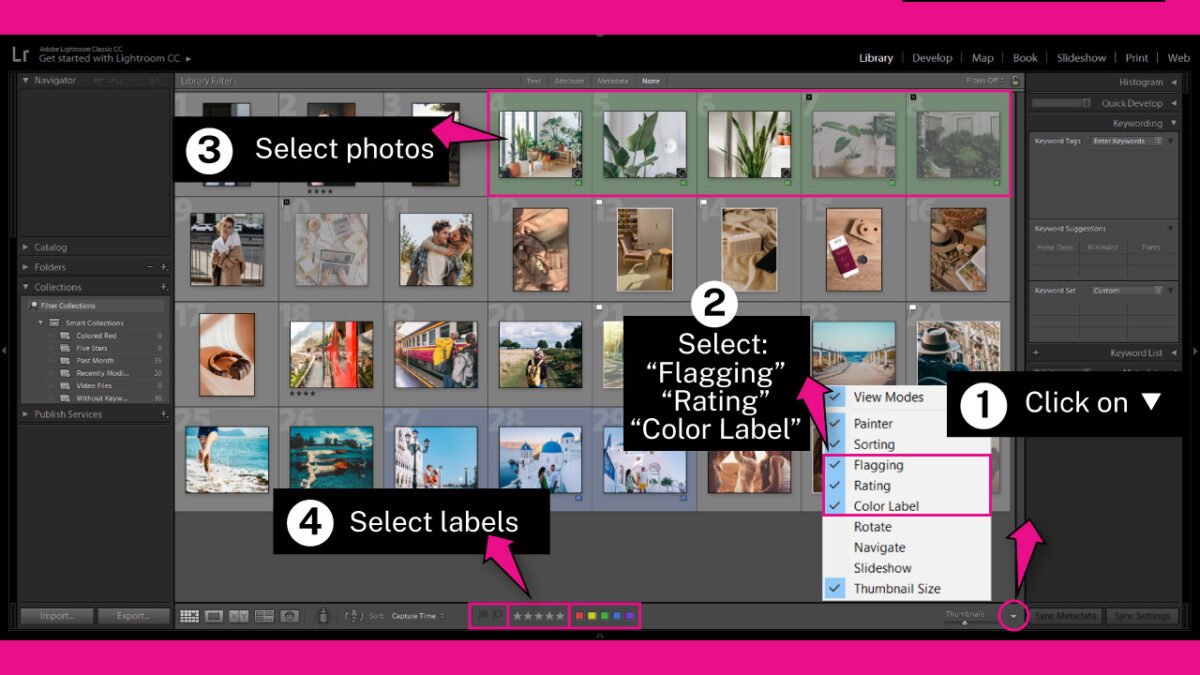Select the Grid view icon
The height and width of the screenshot is (675, 1200).
coord(189,615)
